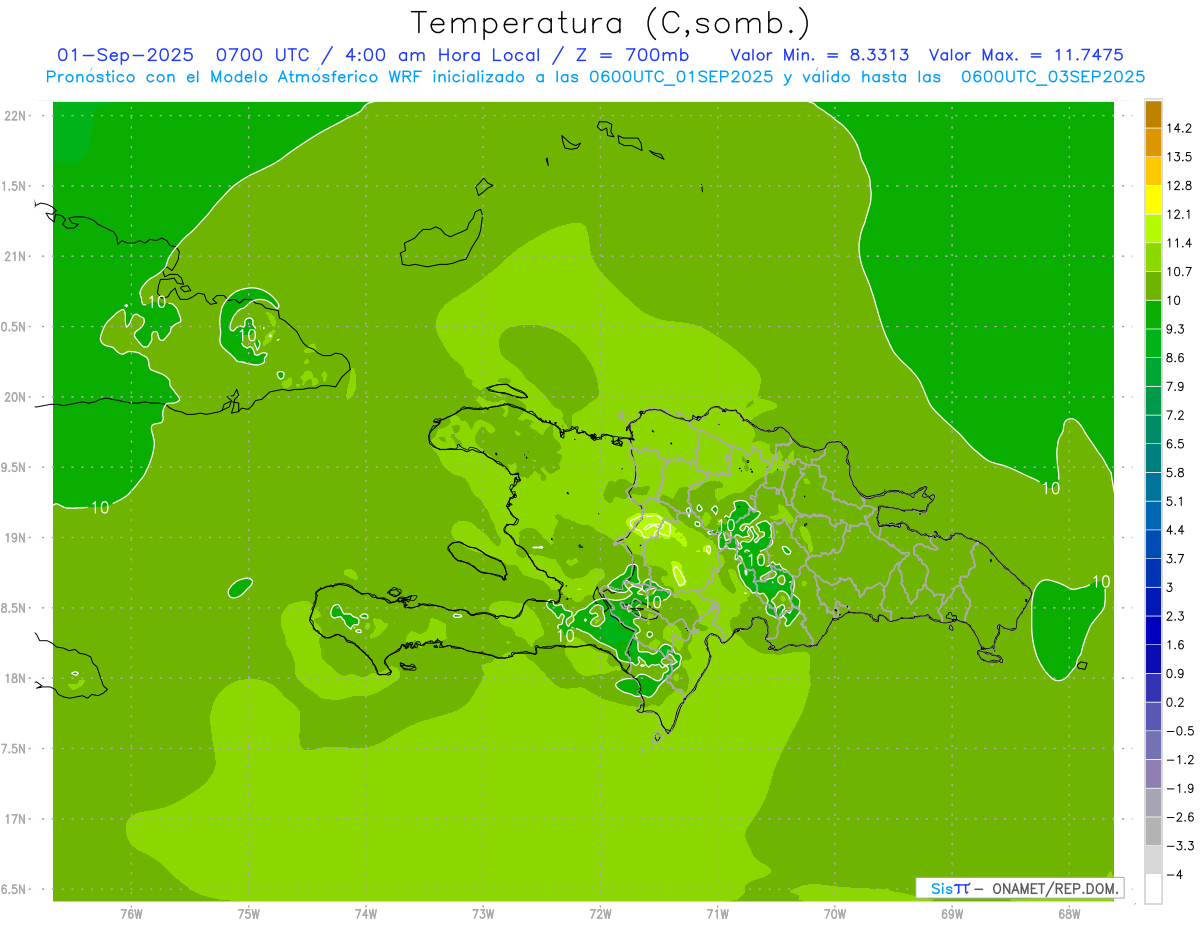Image resolution: width=1200 pixels, height=927 pixels.
Task: Click the '20N' latitude label
Action: pos(15,398)
